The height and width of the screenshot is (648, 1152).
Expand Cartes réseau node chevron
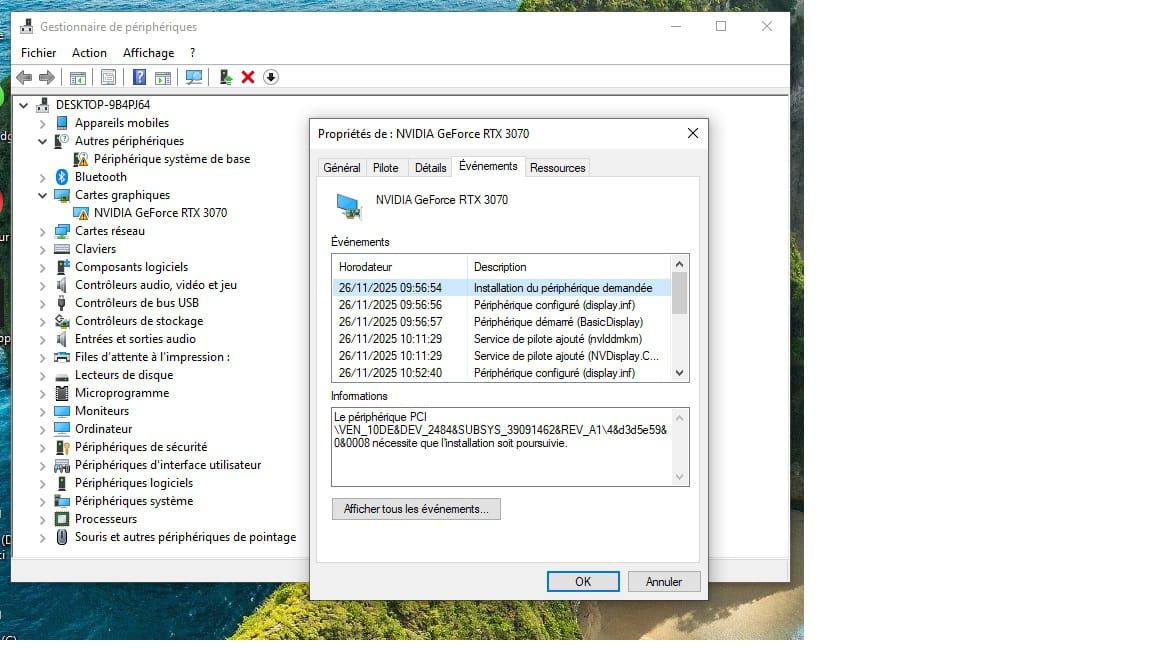43,231
